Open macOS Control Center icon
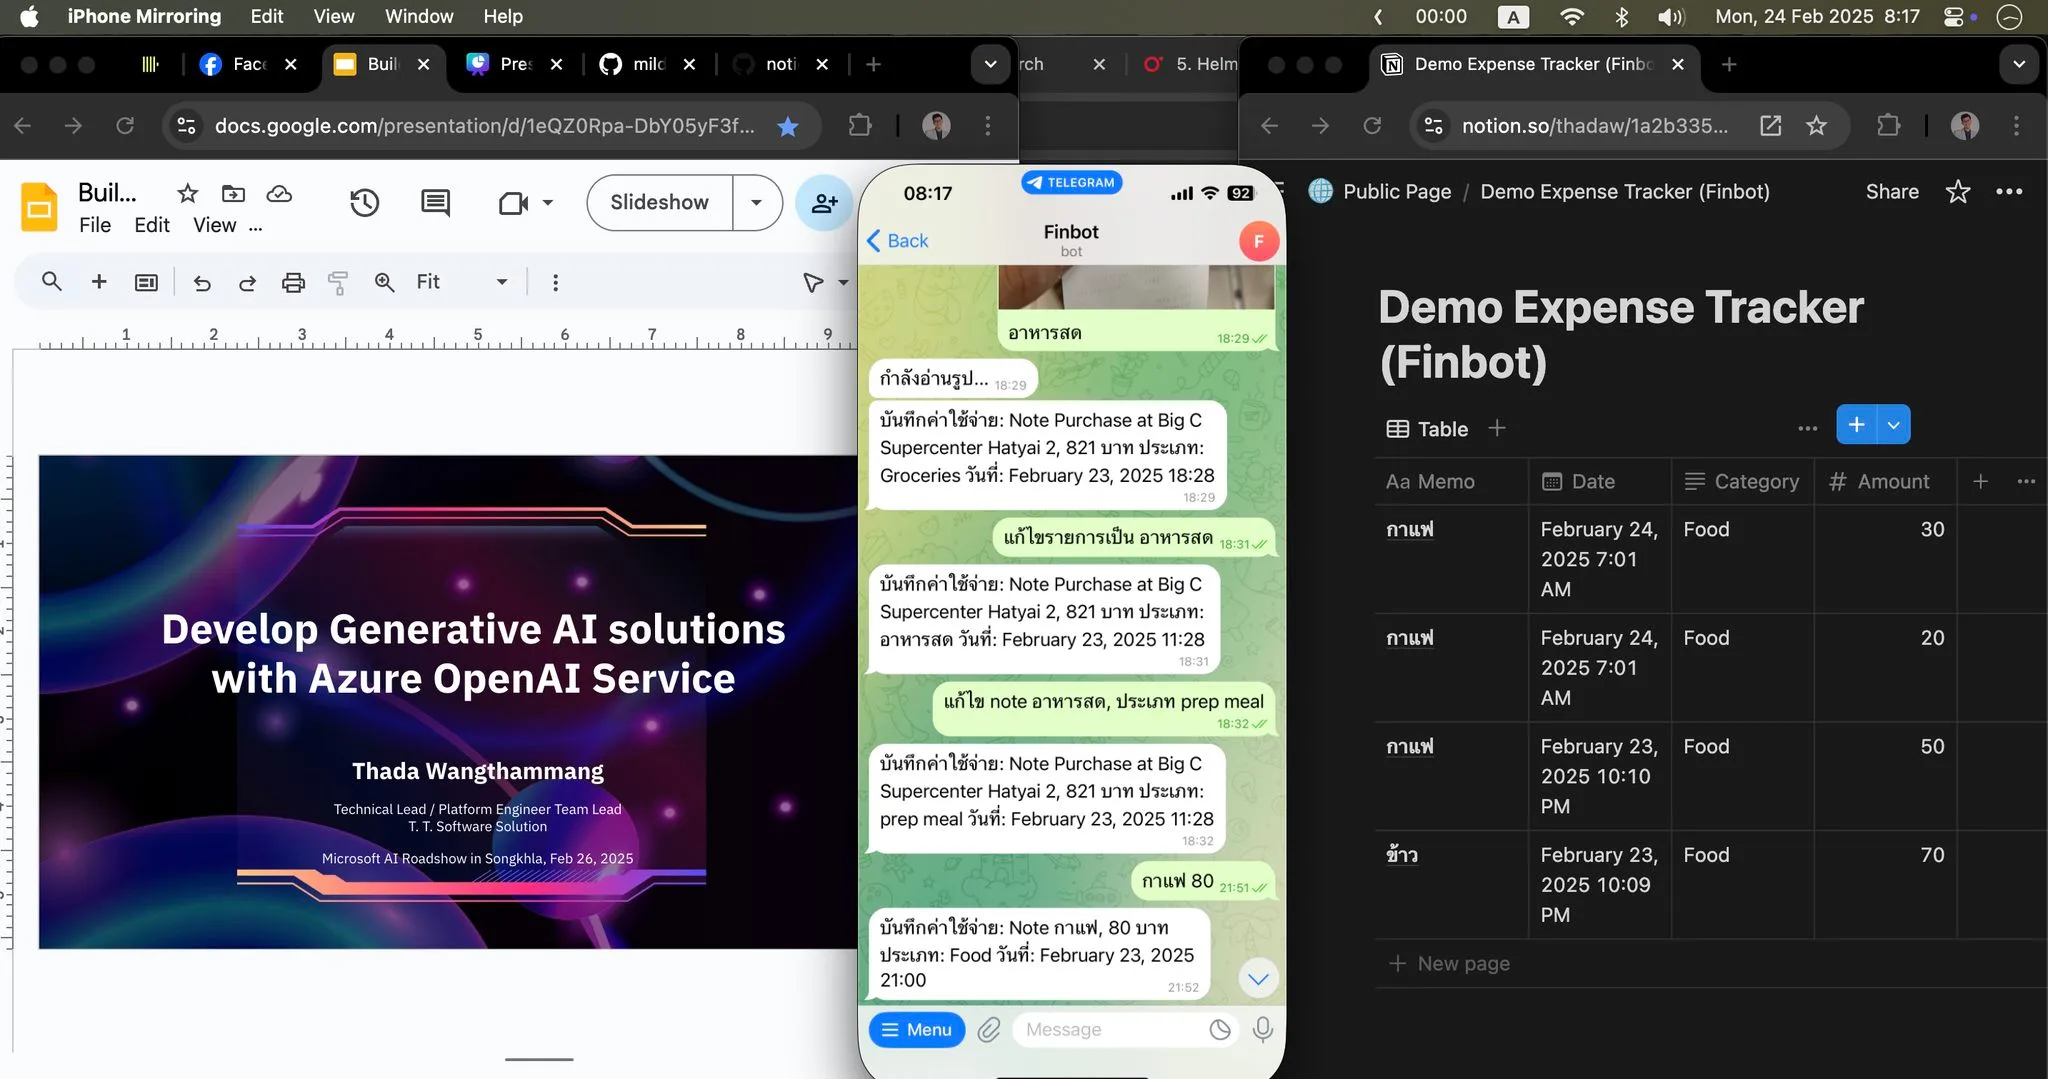This screenshot has height=1079, width=2048. [1954, 16]
